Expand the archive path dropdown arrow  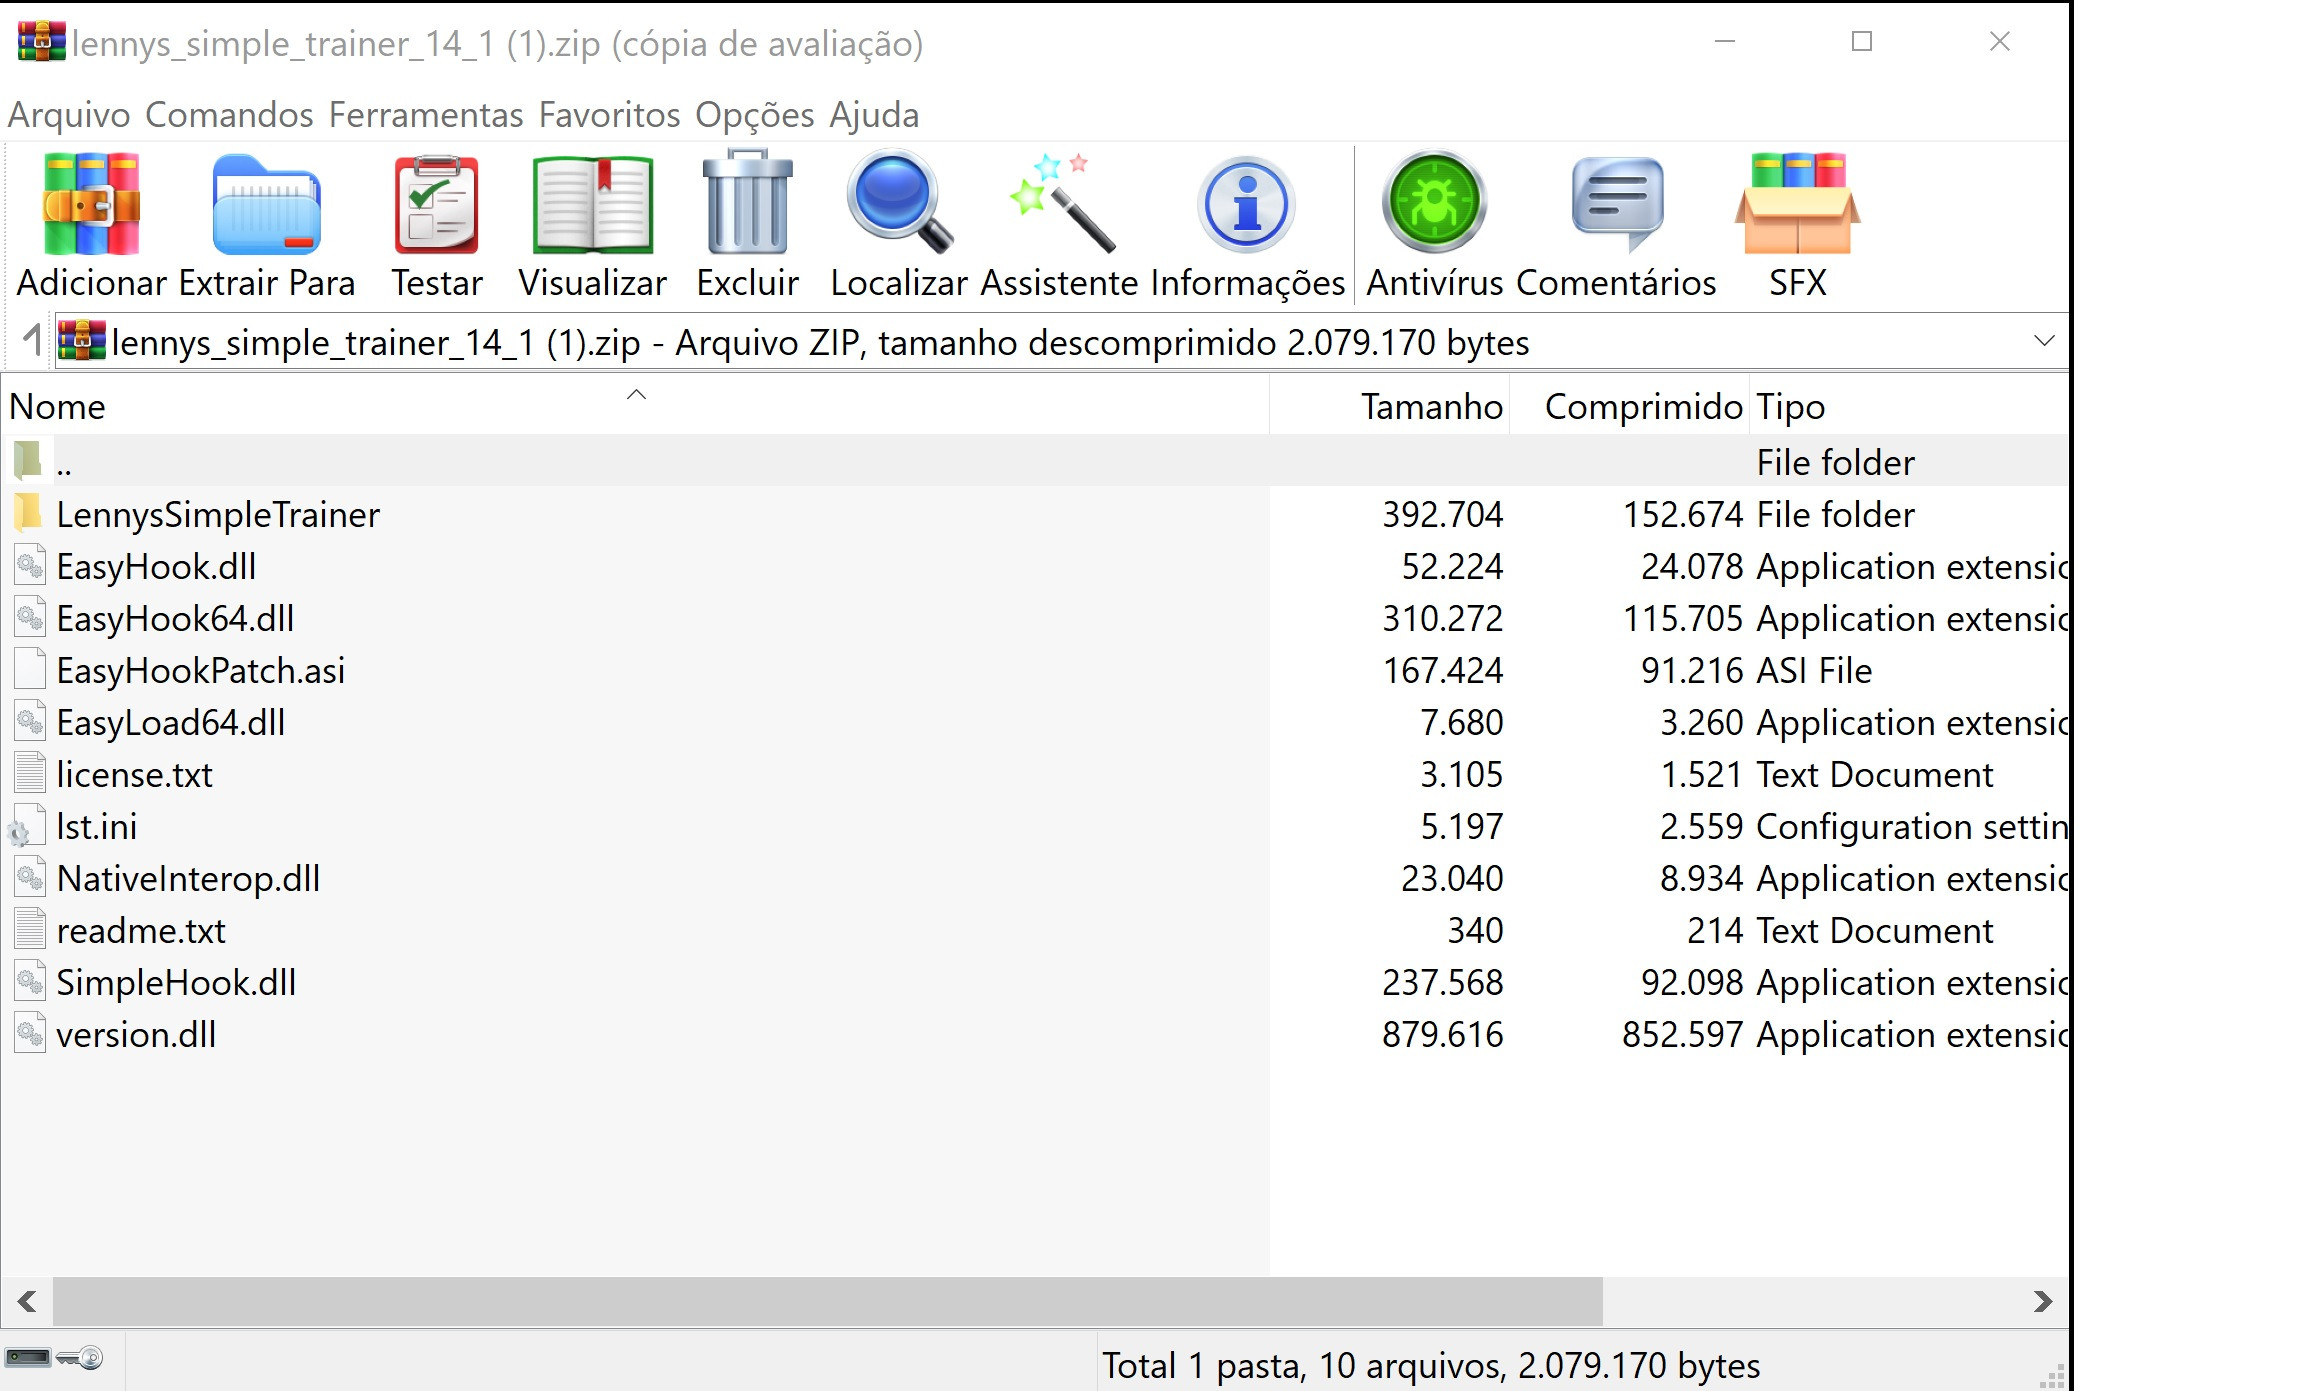pyautogui.click(x=2044, y=341)
